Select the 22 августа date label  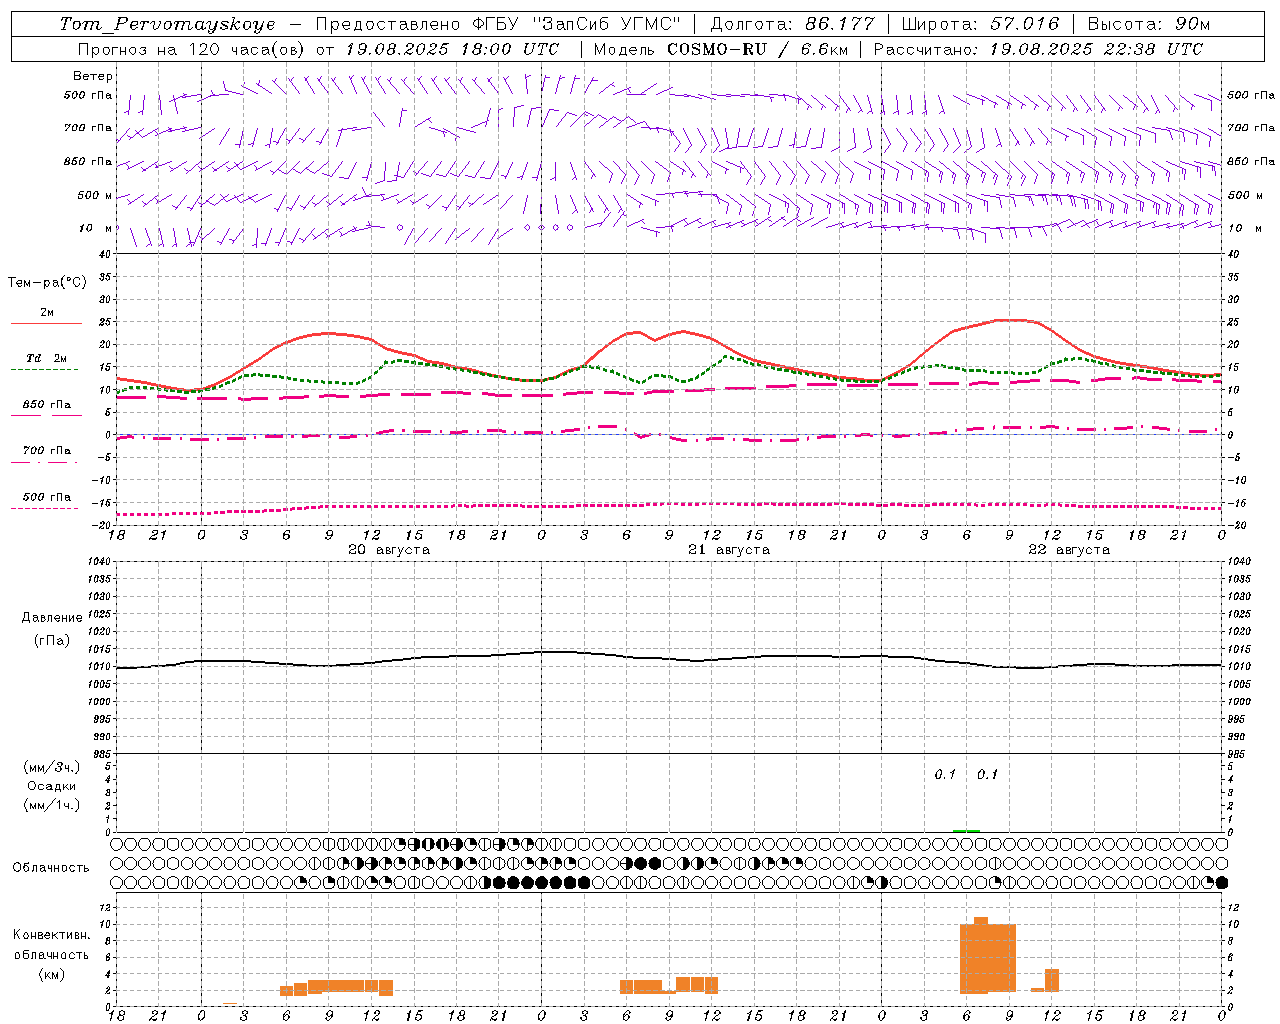[1069, 550]
